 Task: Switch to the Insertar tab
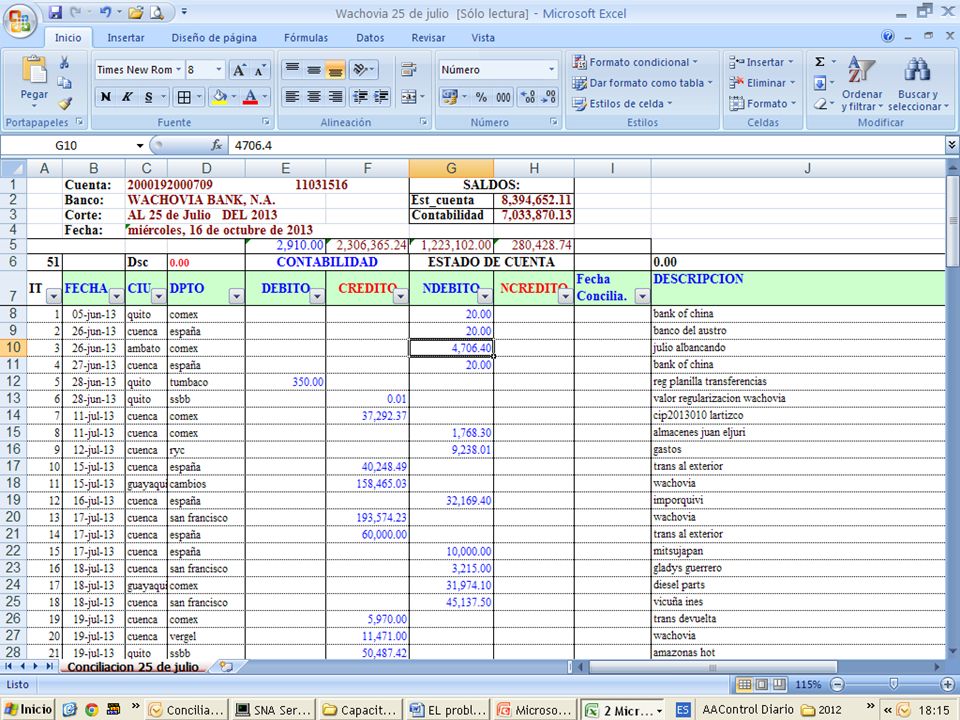pos(126,38)
